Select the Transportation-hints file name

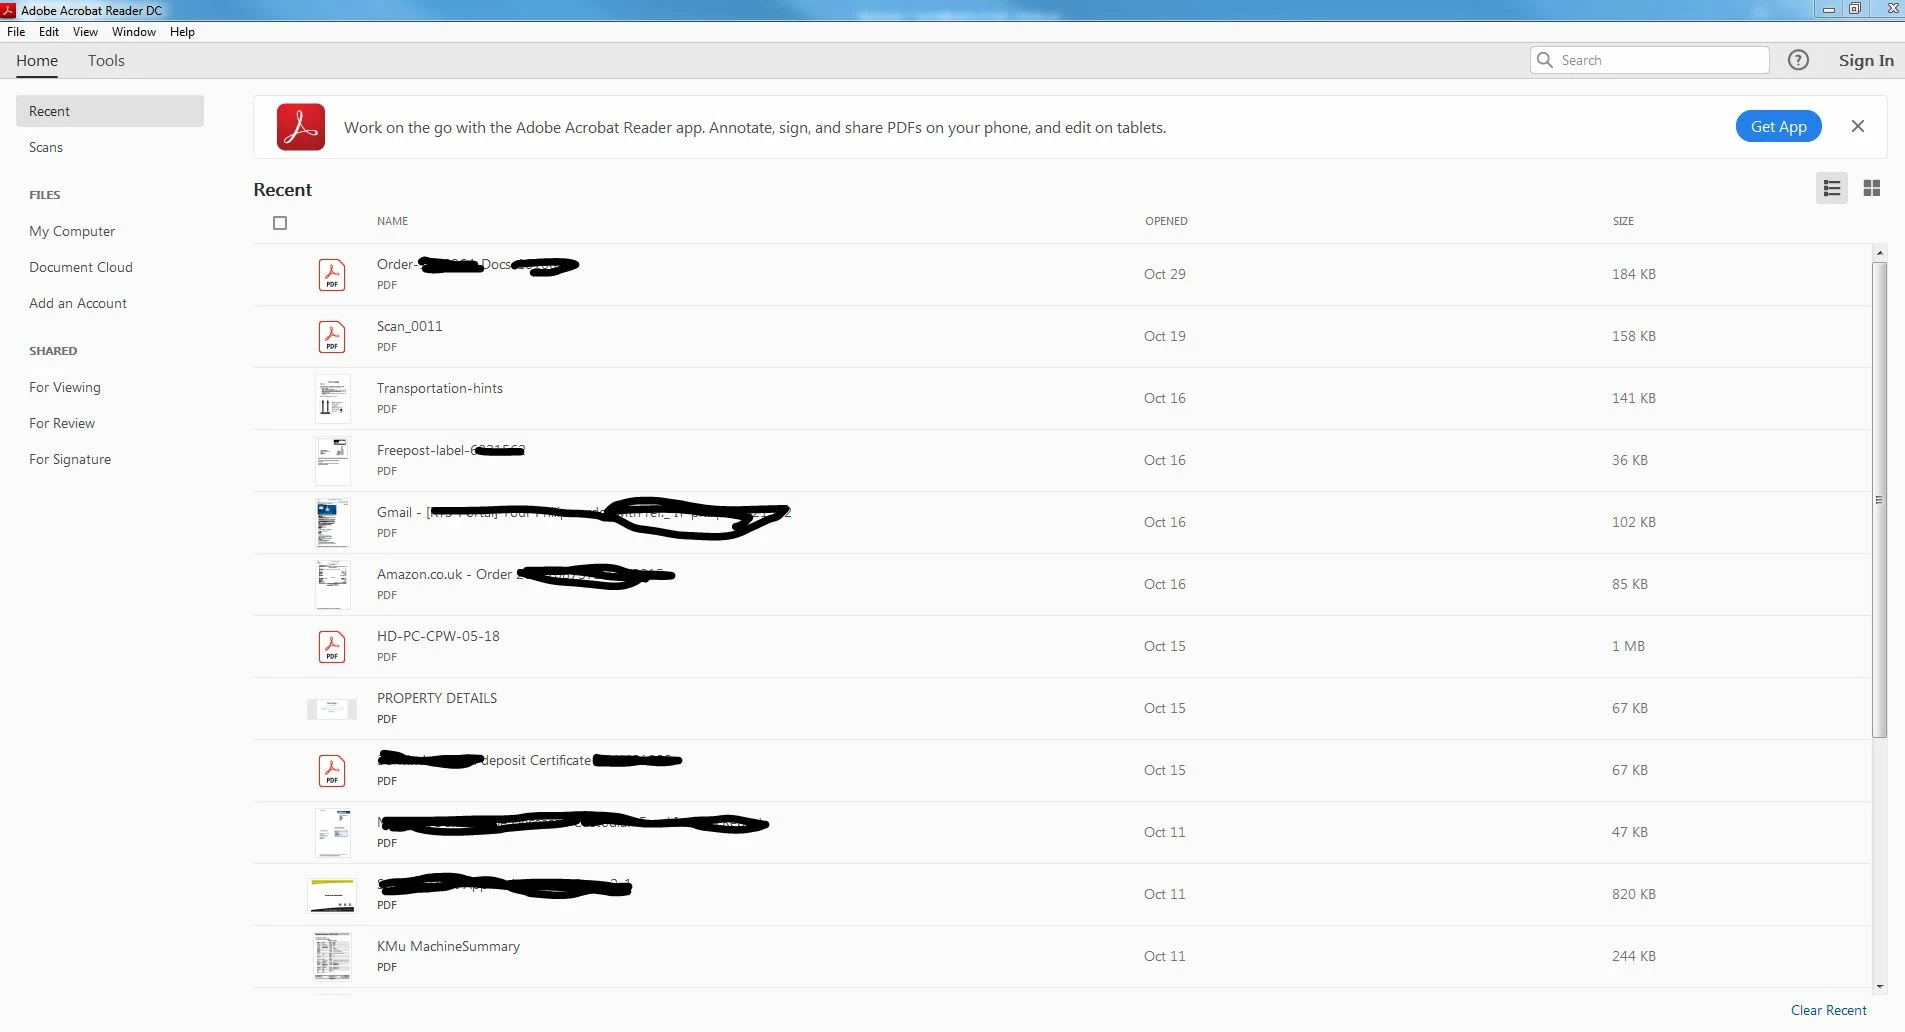440,388
